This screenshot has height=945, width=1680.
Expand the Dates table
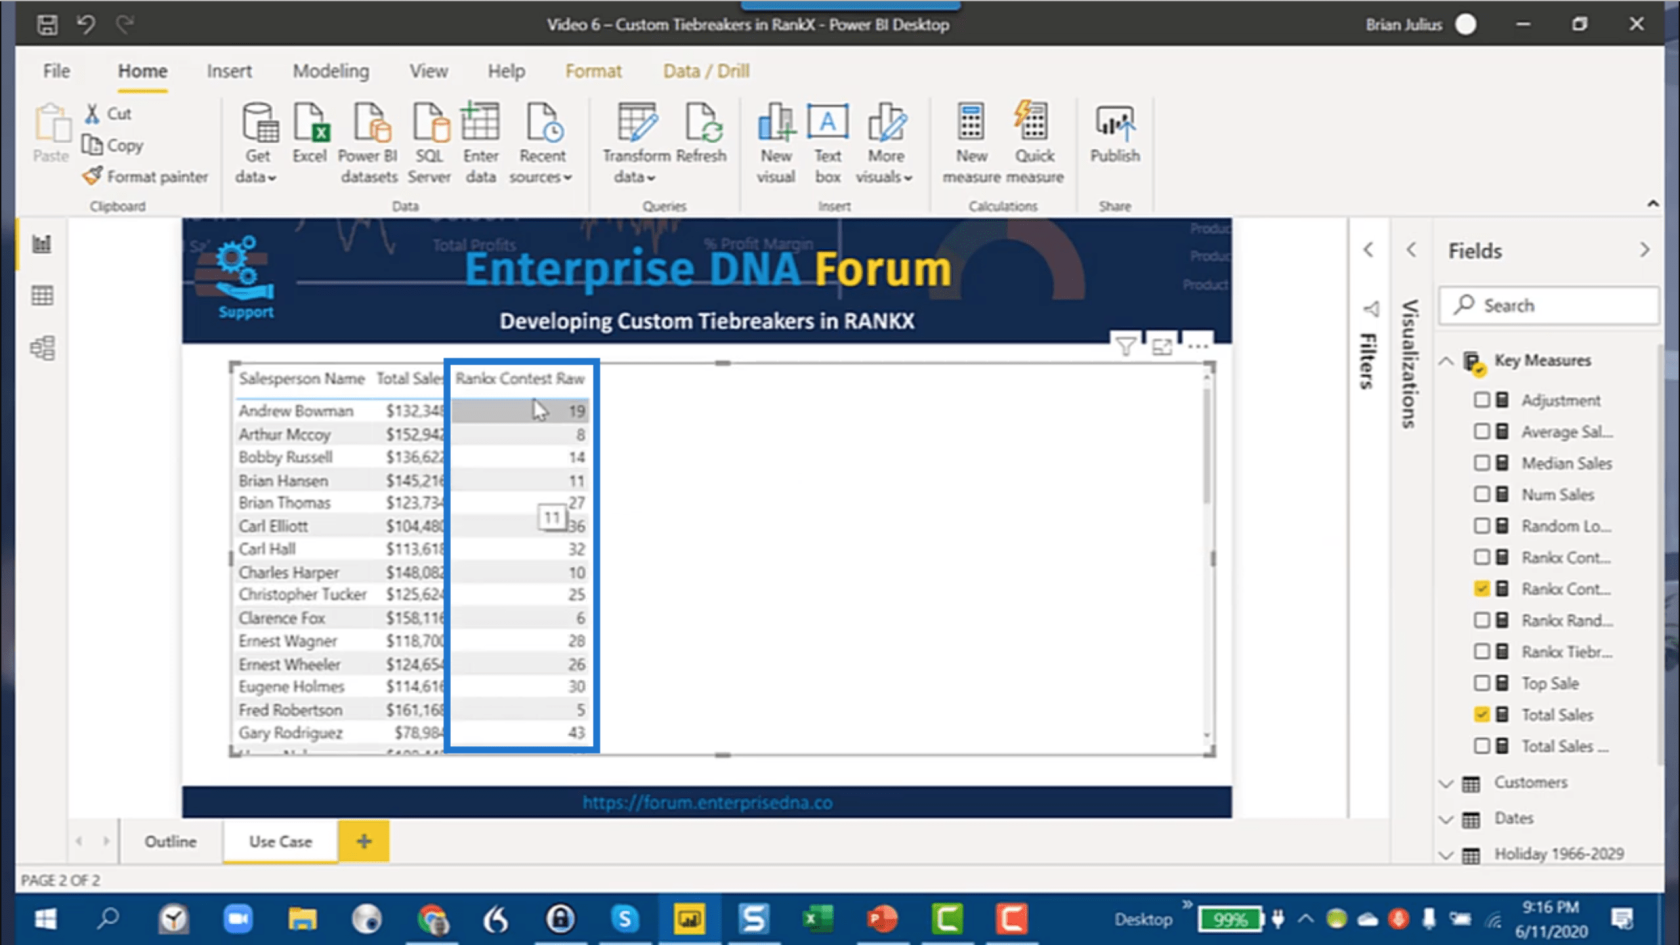pyautogui.click(x=1446, y=819)
